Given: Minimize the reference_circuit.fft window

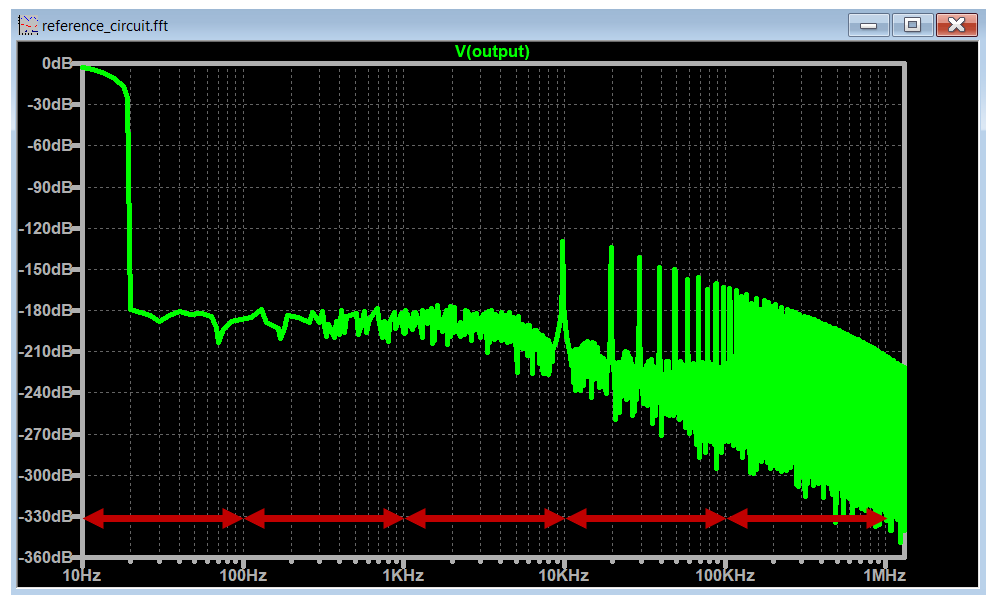Looking at the screenshot, I should click(x=867, y=25).
